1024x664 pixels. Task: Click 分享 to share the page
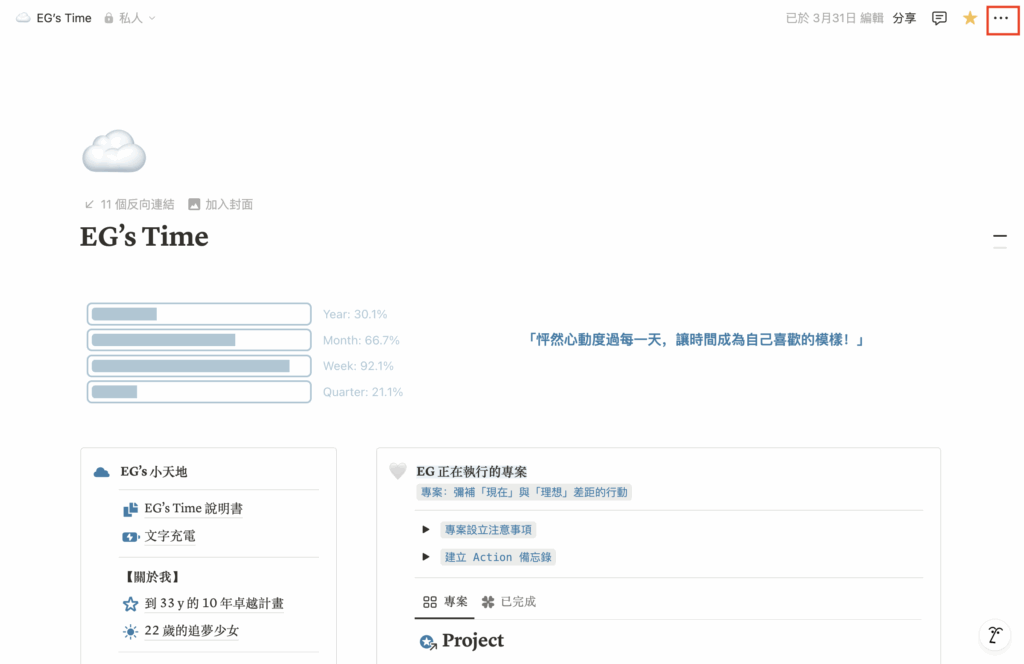[x=904, y=18]
